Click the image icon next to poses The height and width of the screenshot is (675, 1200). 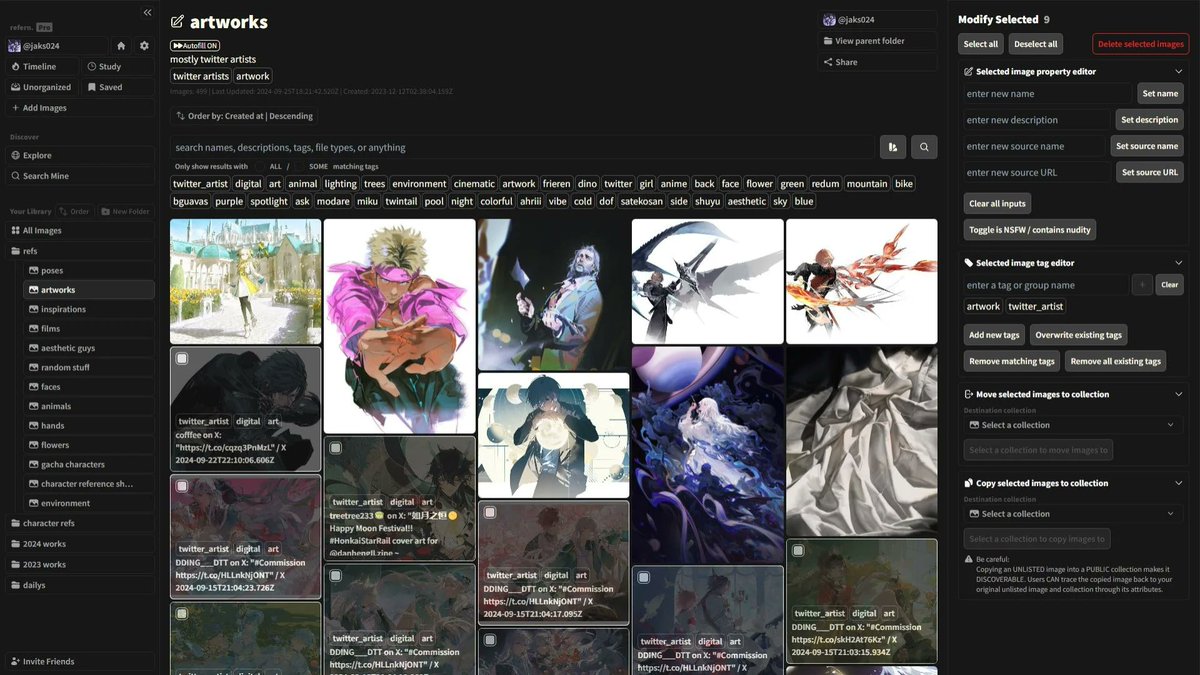click(x=33, y=270)
